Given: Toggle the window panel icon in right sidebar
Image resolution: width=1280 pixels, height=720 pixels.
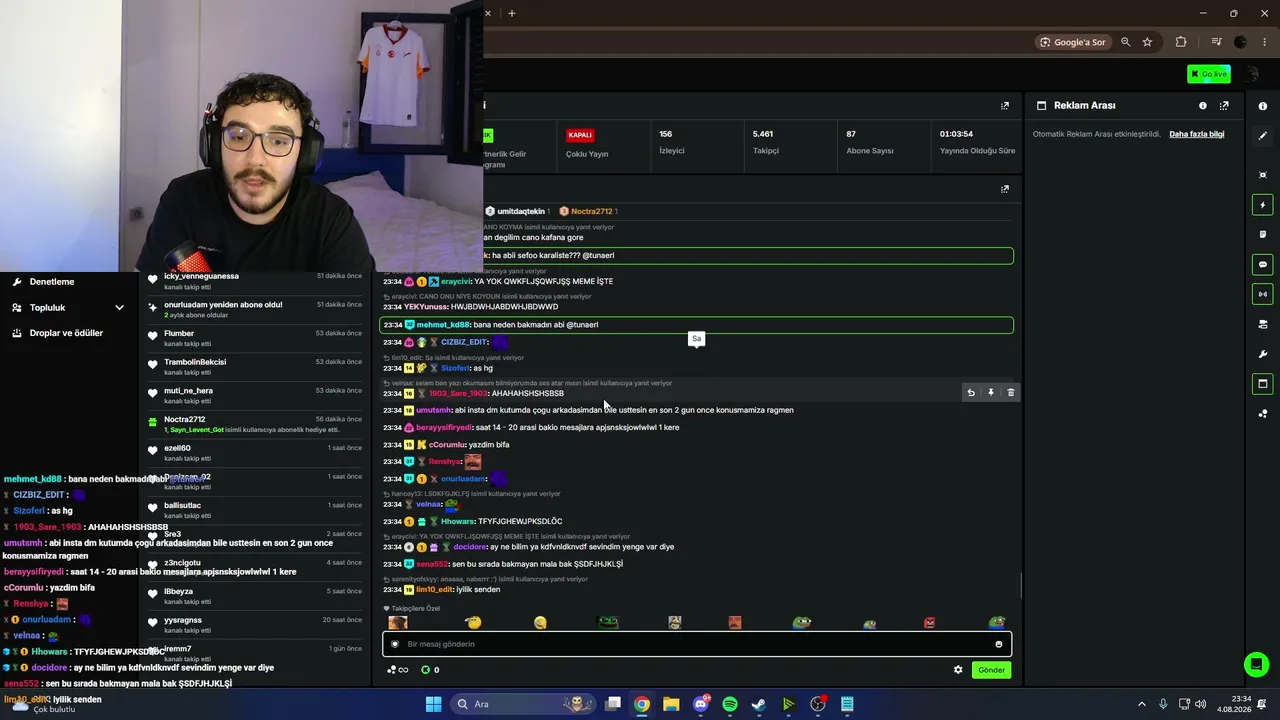Looking at the screenshot, I should pyautogui.click(x=1262, y=384).
